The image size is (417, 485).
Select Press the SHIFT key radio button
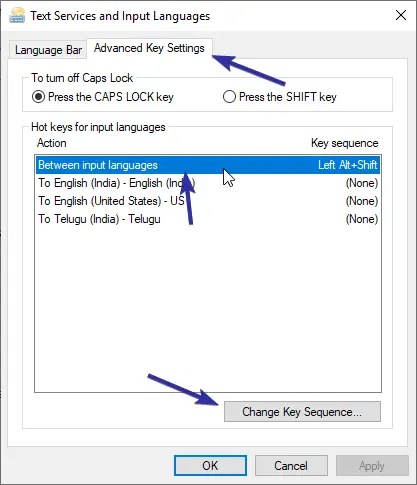tap(229, 97)
